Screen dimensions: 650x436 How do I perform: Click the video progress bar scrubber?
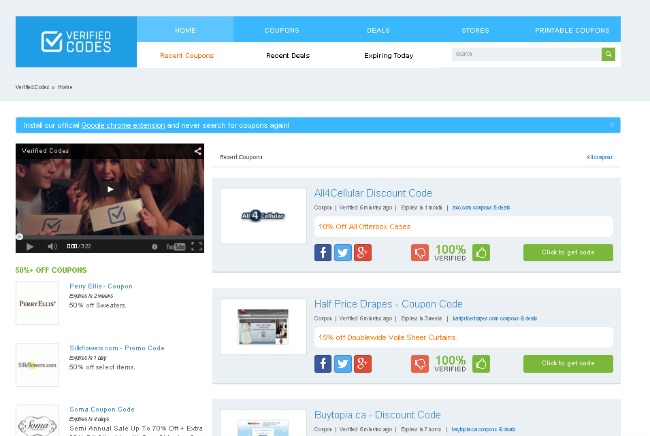click(19, 237)
